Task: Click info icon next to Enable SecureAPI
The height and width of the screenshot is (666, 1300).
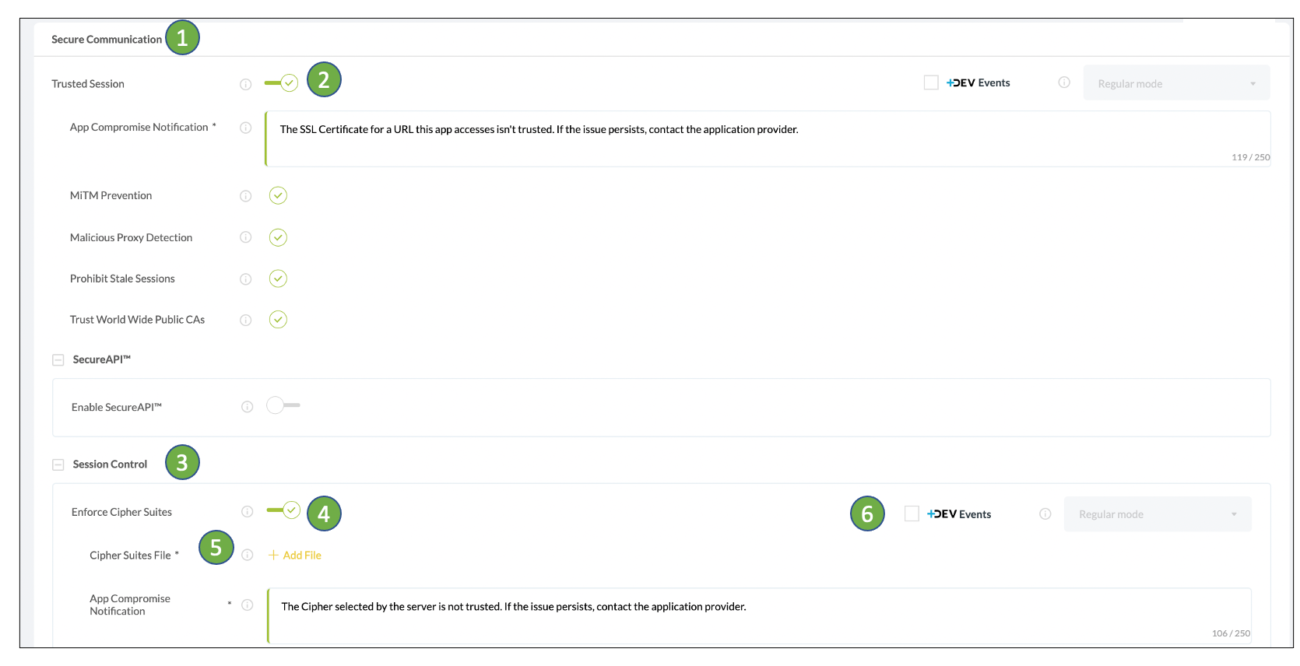Action: click(247, 407)
